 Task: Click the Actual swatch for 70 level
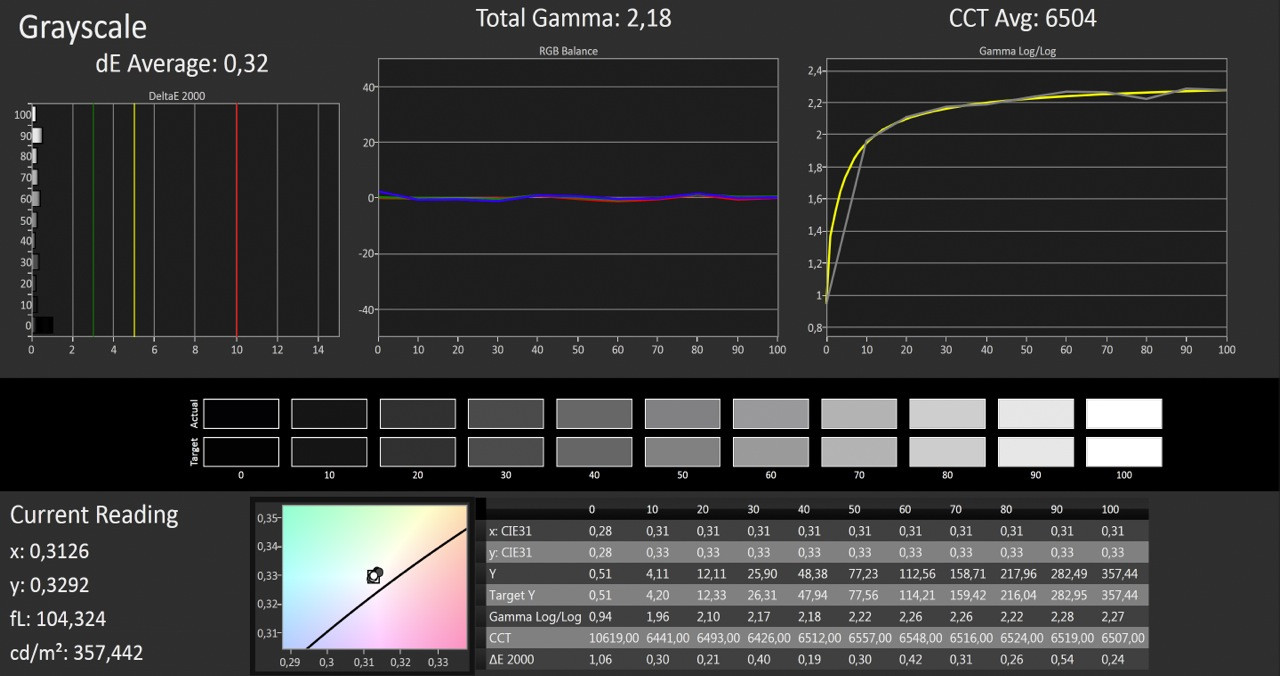[859, 414]
